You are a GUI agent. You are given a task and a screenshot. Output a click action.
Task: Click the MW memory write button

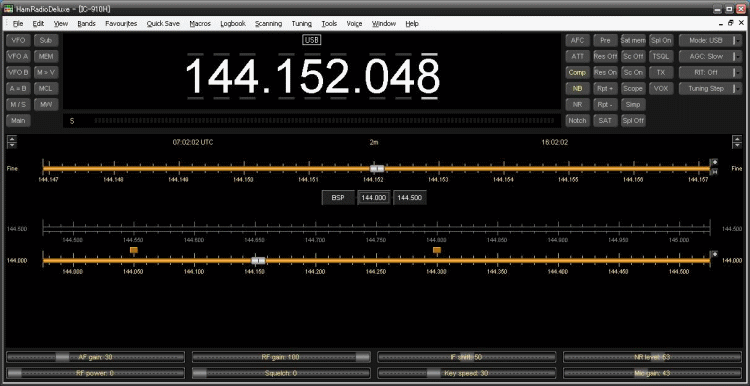pos(46,105)
